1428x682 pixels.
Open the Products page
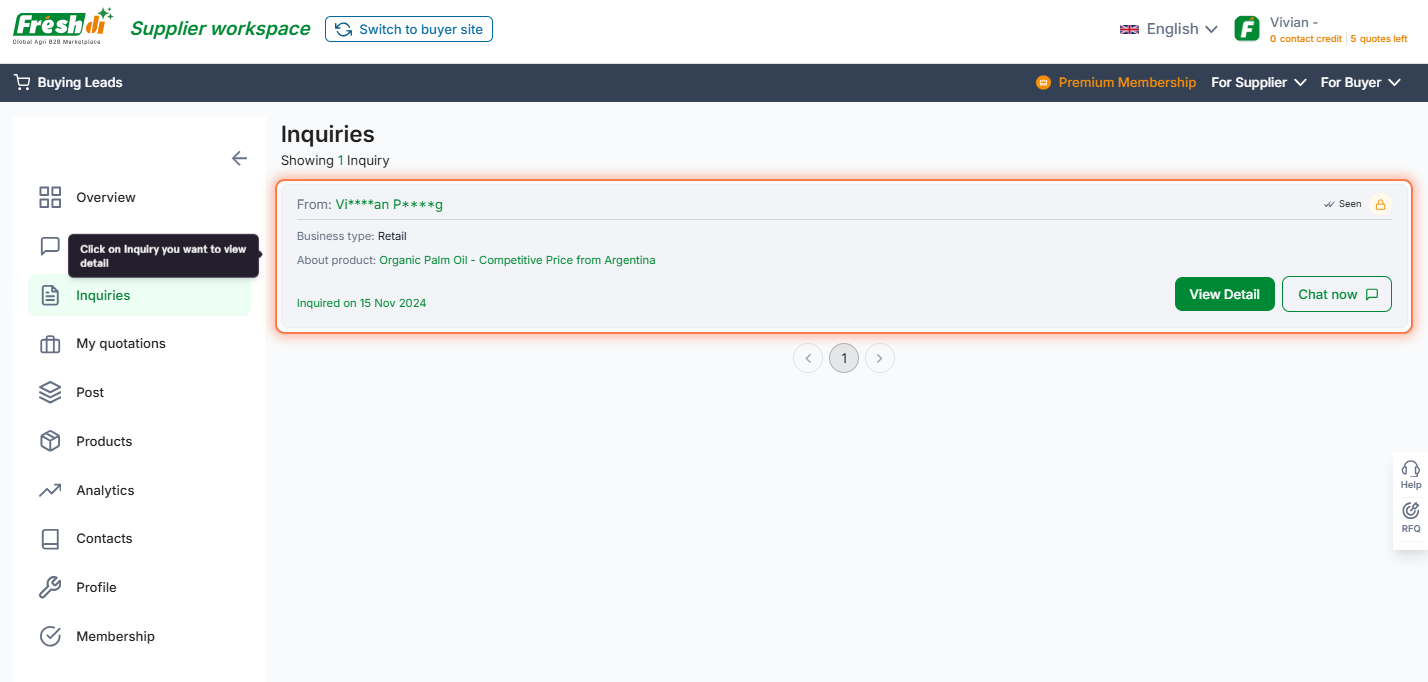104,441
